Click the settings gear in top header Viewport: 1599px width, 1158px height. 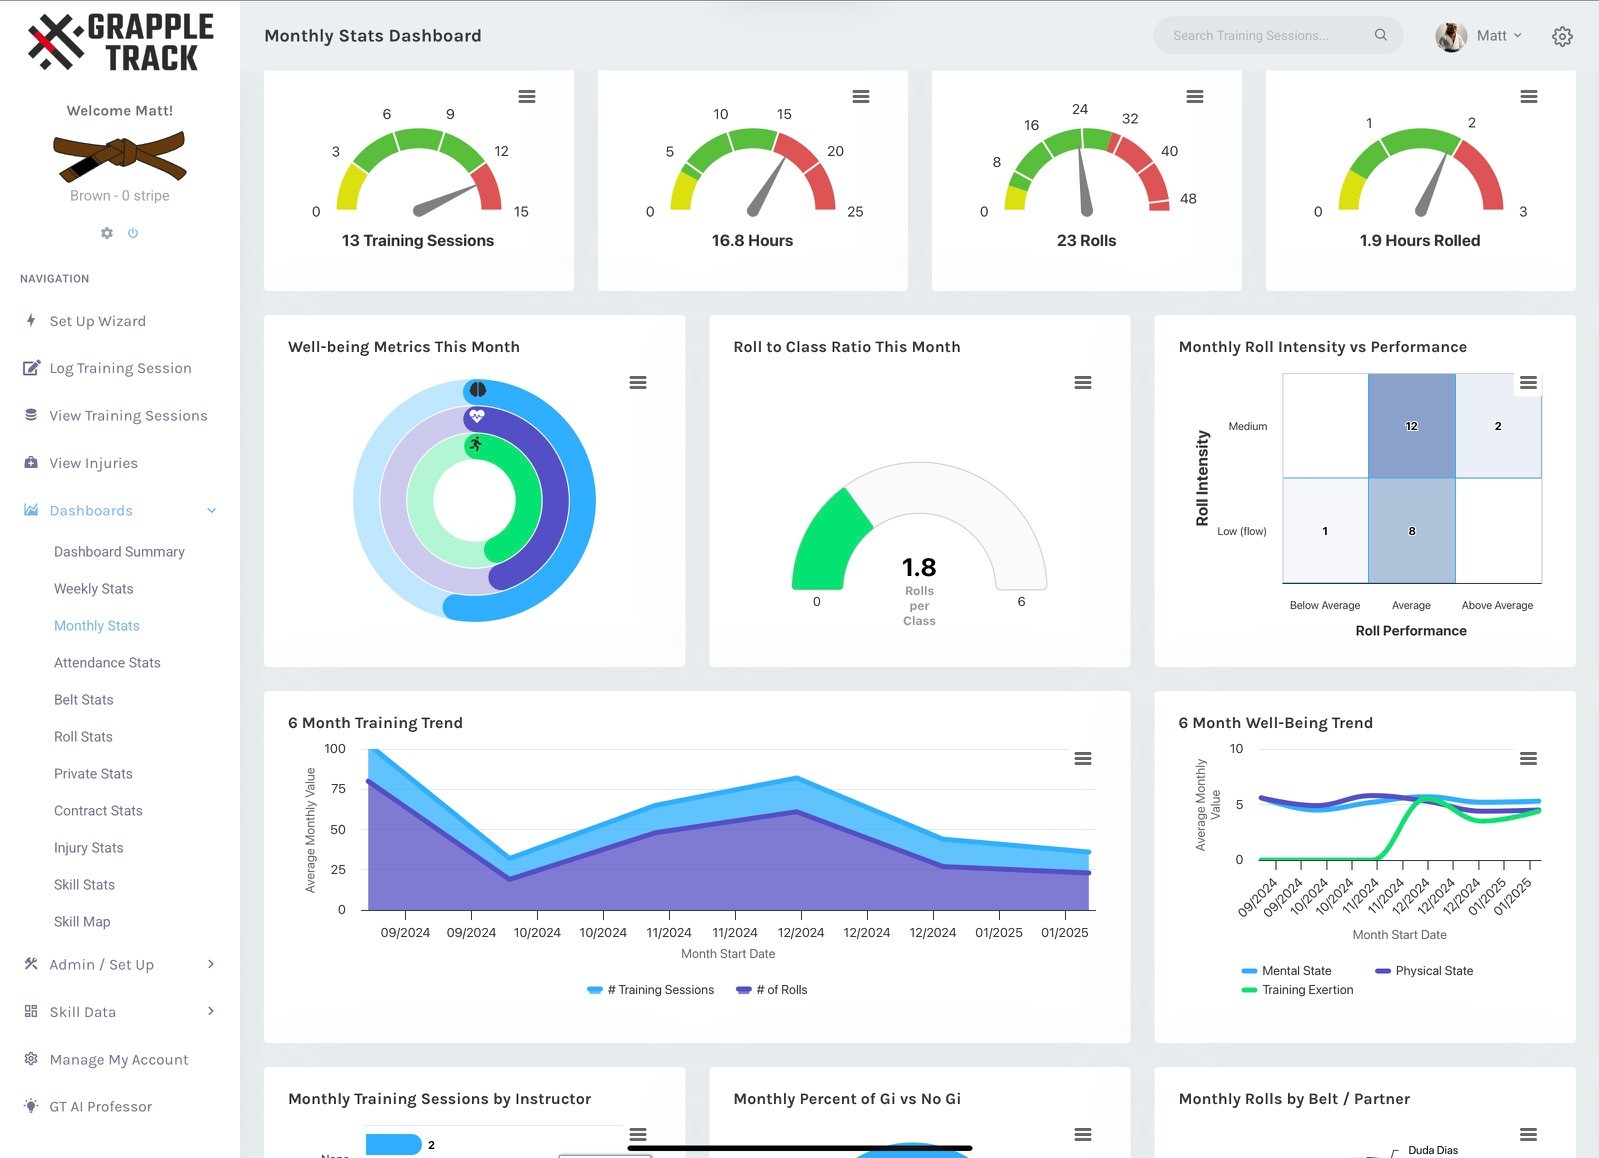[1562, 36]
